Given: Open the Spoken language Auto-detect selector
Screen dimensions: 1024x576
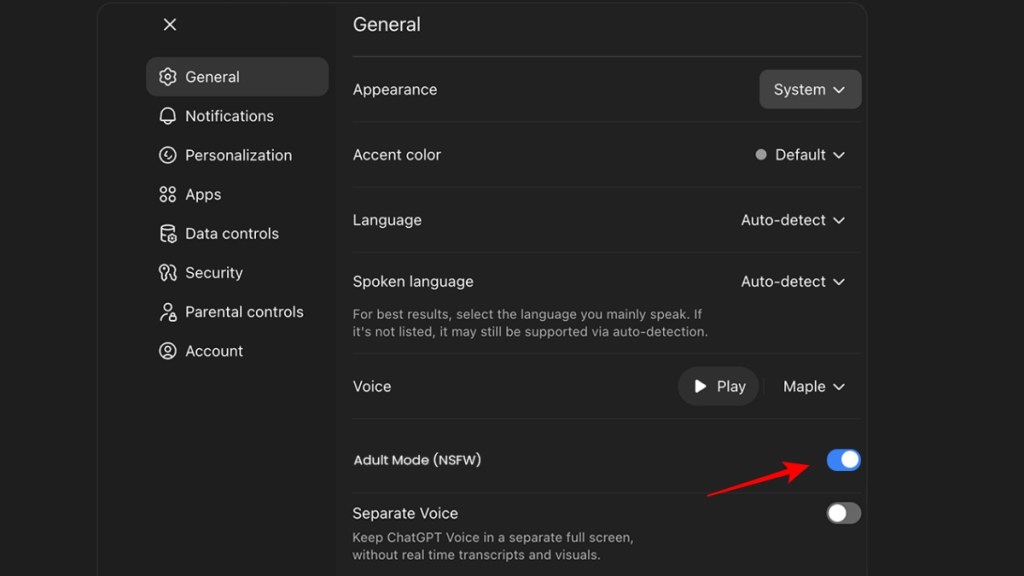Looking at the screenshot, I should tap(793, 281).
